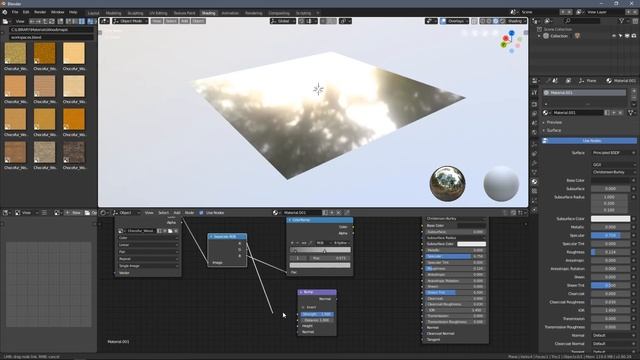Viewport: 640px width, 360px height.
Task: Open Surface Principled BSDF dropdown
Action: click(613, 153)
